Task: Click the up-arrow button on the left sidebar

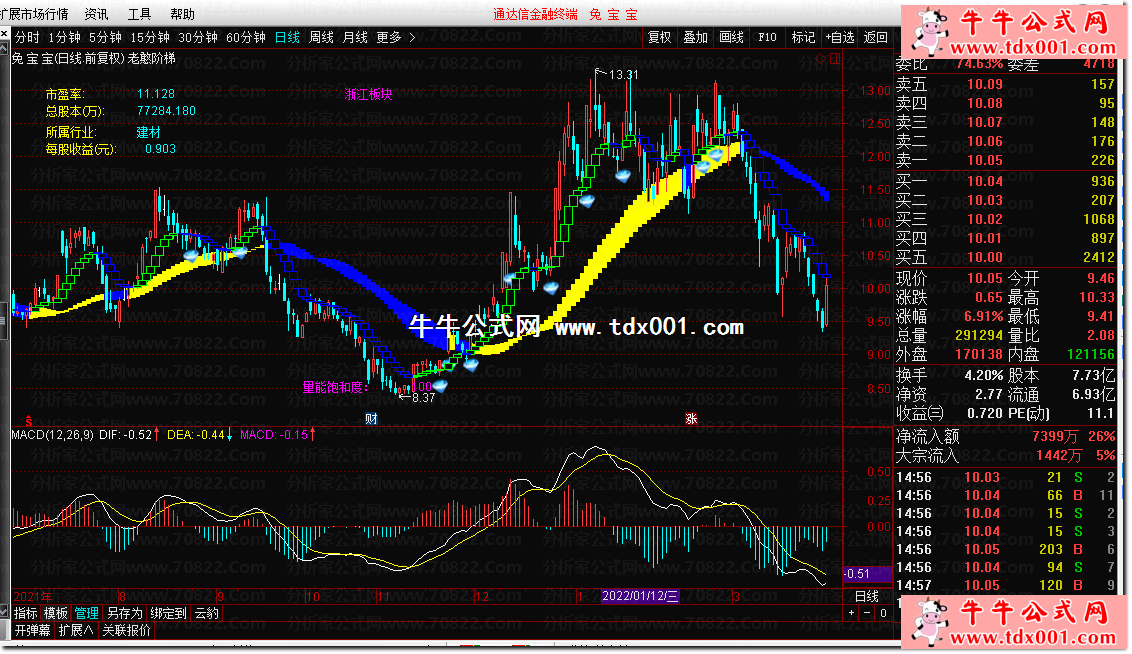Action: [4, 48]
